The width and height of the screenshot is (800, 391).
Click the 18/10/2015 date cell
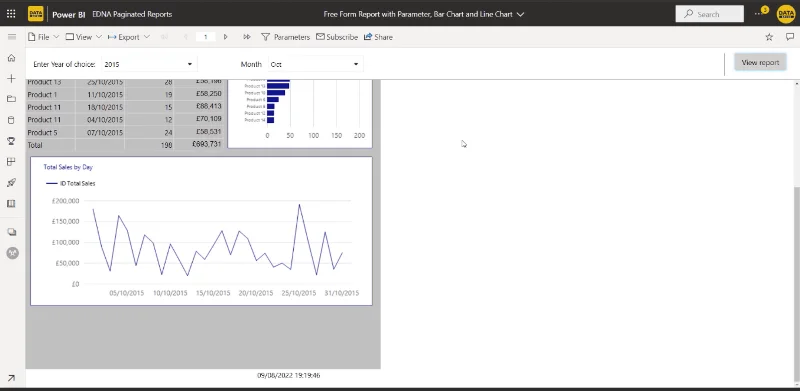tap(99, 107)
